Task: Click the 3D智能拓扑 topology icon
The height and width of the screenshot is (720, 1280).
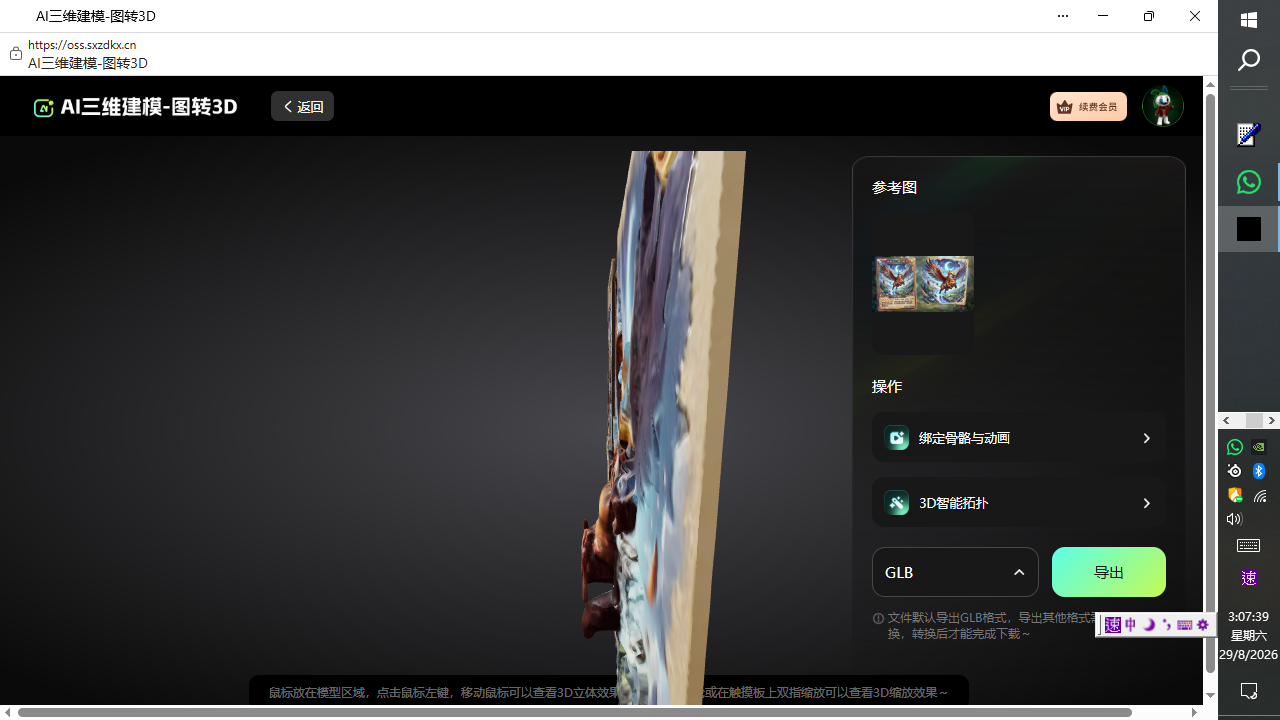Action: coord(897,503)
